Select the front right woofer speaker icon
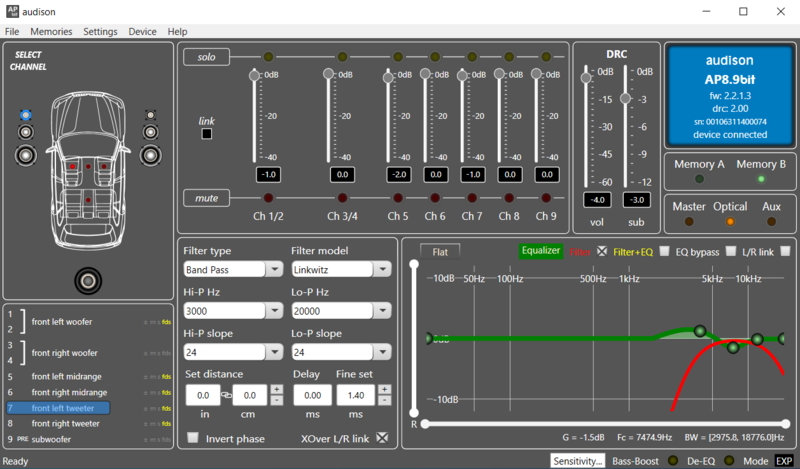The width and height of the screenshot is (800, 469). click(x=151, y=155)
